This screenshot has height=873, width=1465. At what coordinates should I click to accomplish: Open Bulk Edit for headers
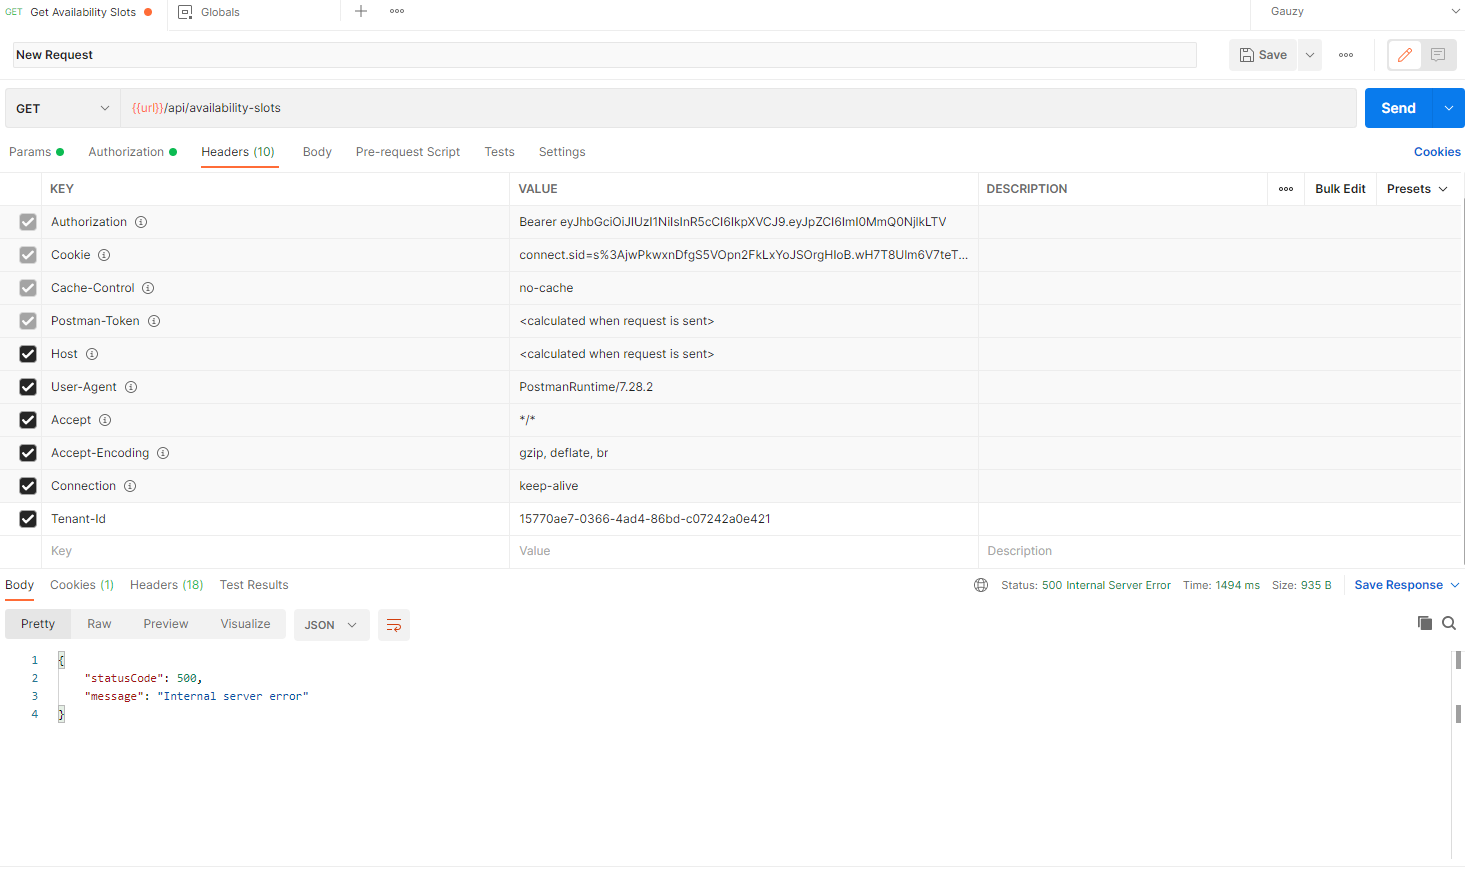pyautogui.click(x=1340, y=189)
